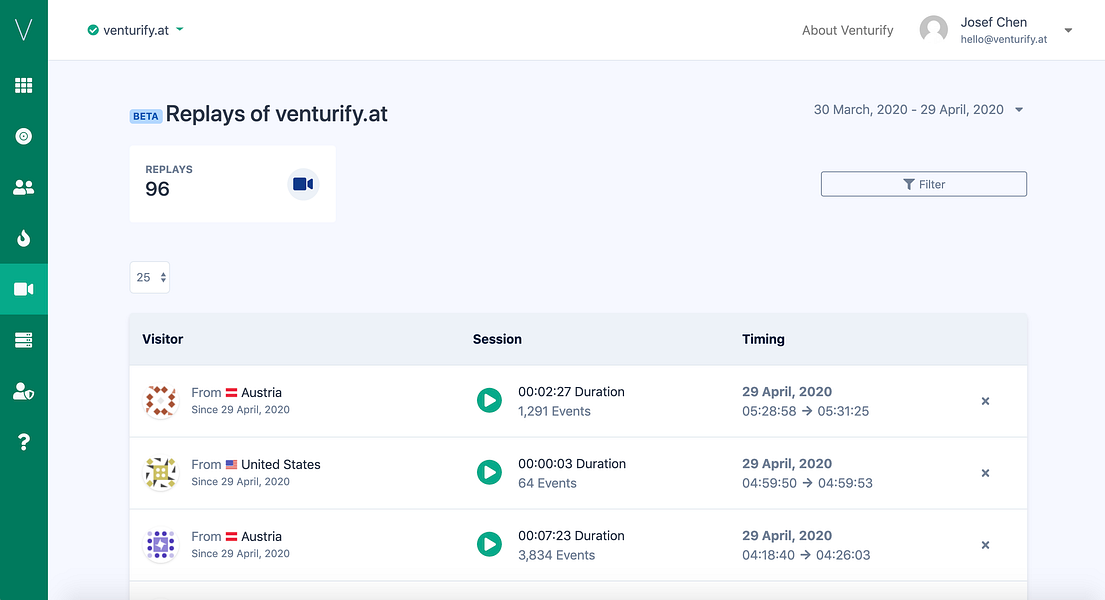1105x600 pixels.
Task: Play the 00:00:03 duration replay
Action: pos(489,472)
